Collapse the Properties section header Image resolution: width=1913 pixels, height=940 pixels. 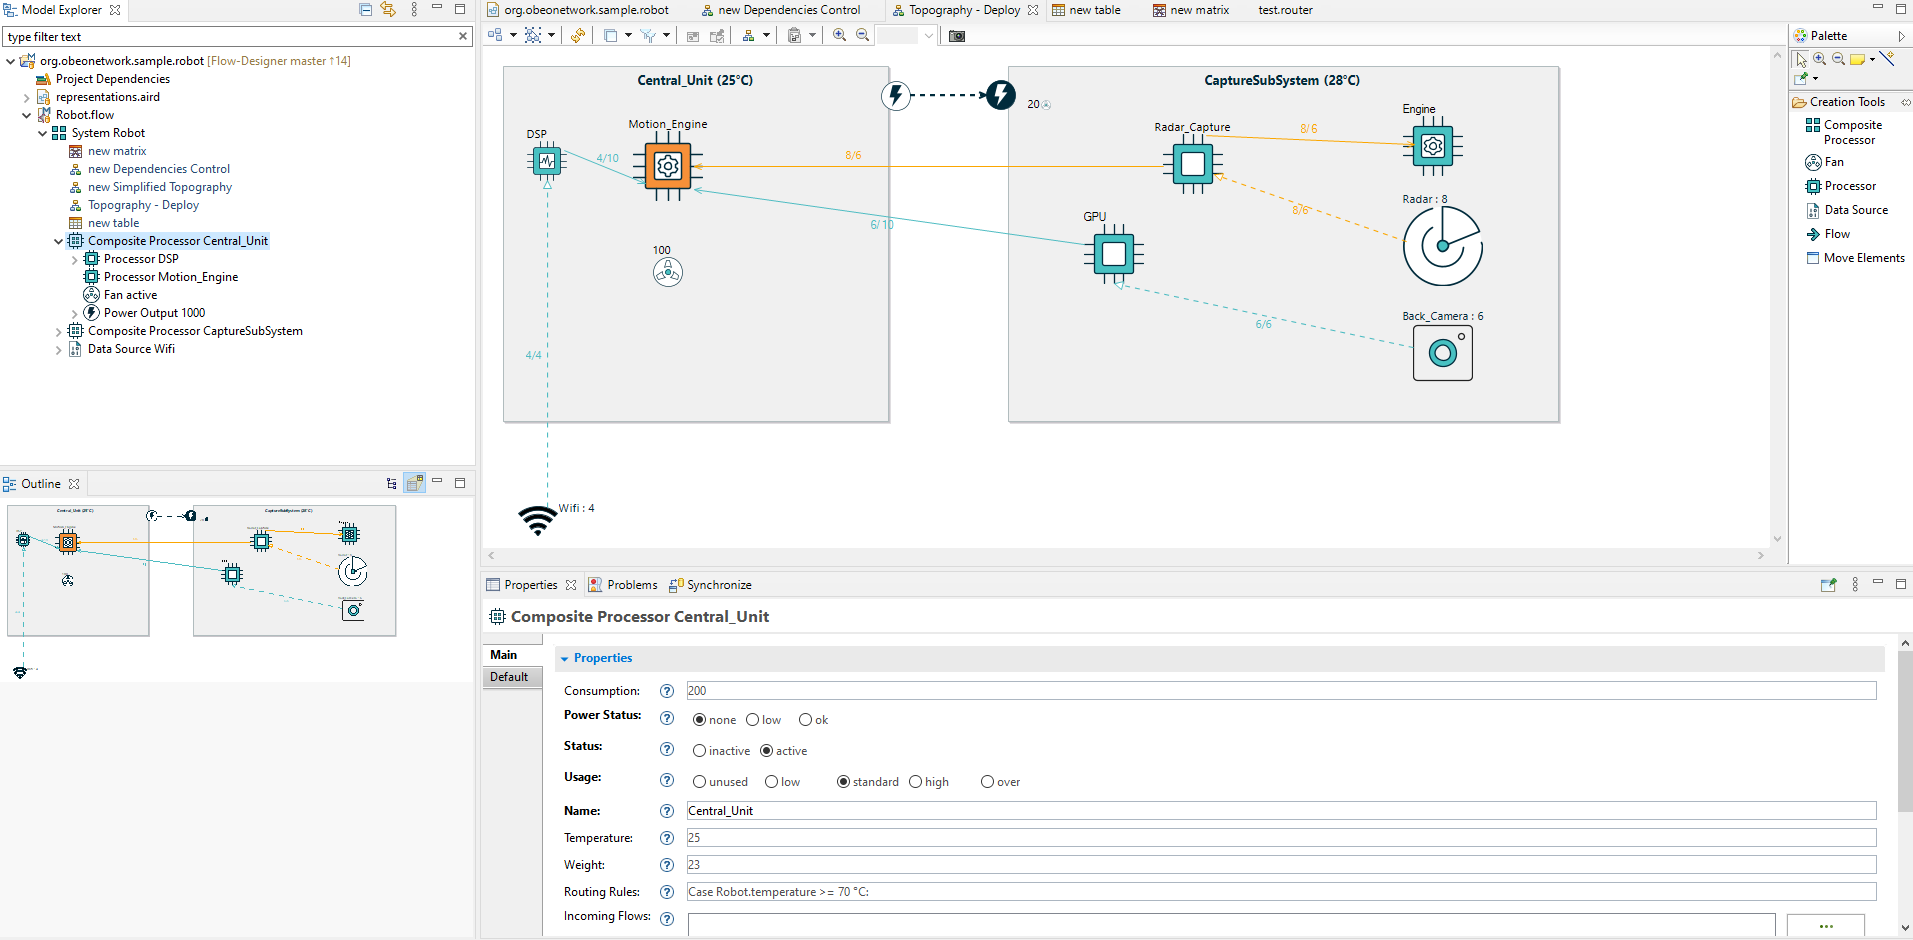coord(1220,658)
